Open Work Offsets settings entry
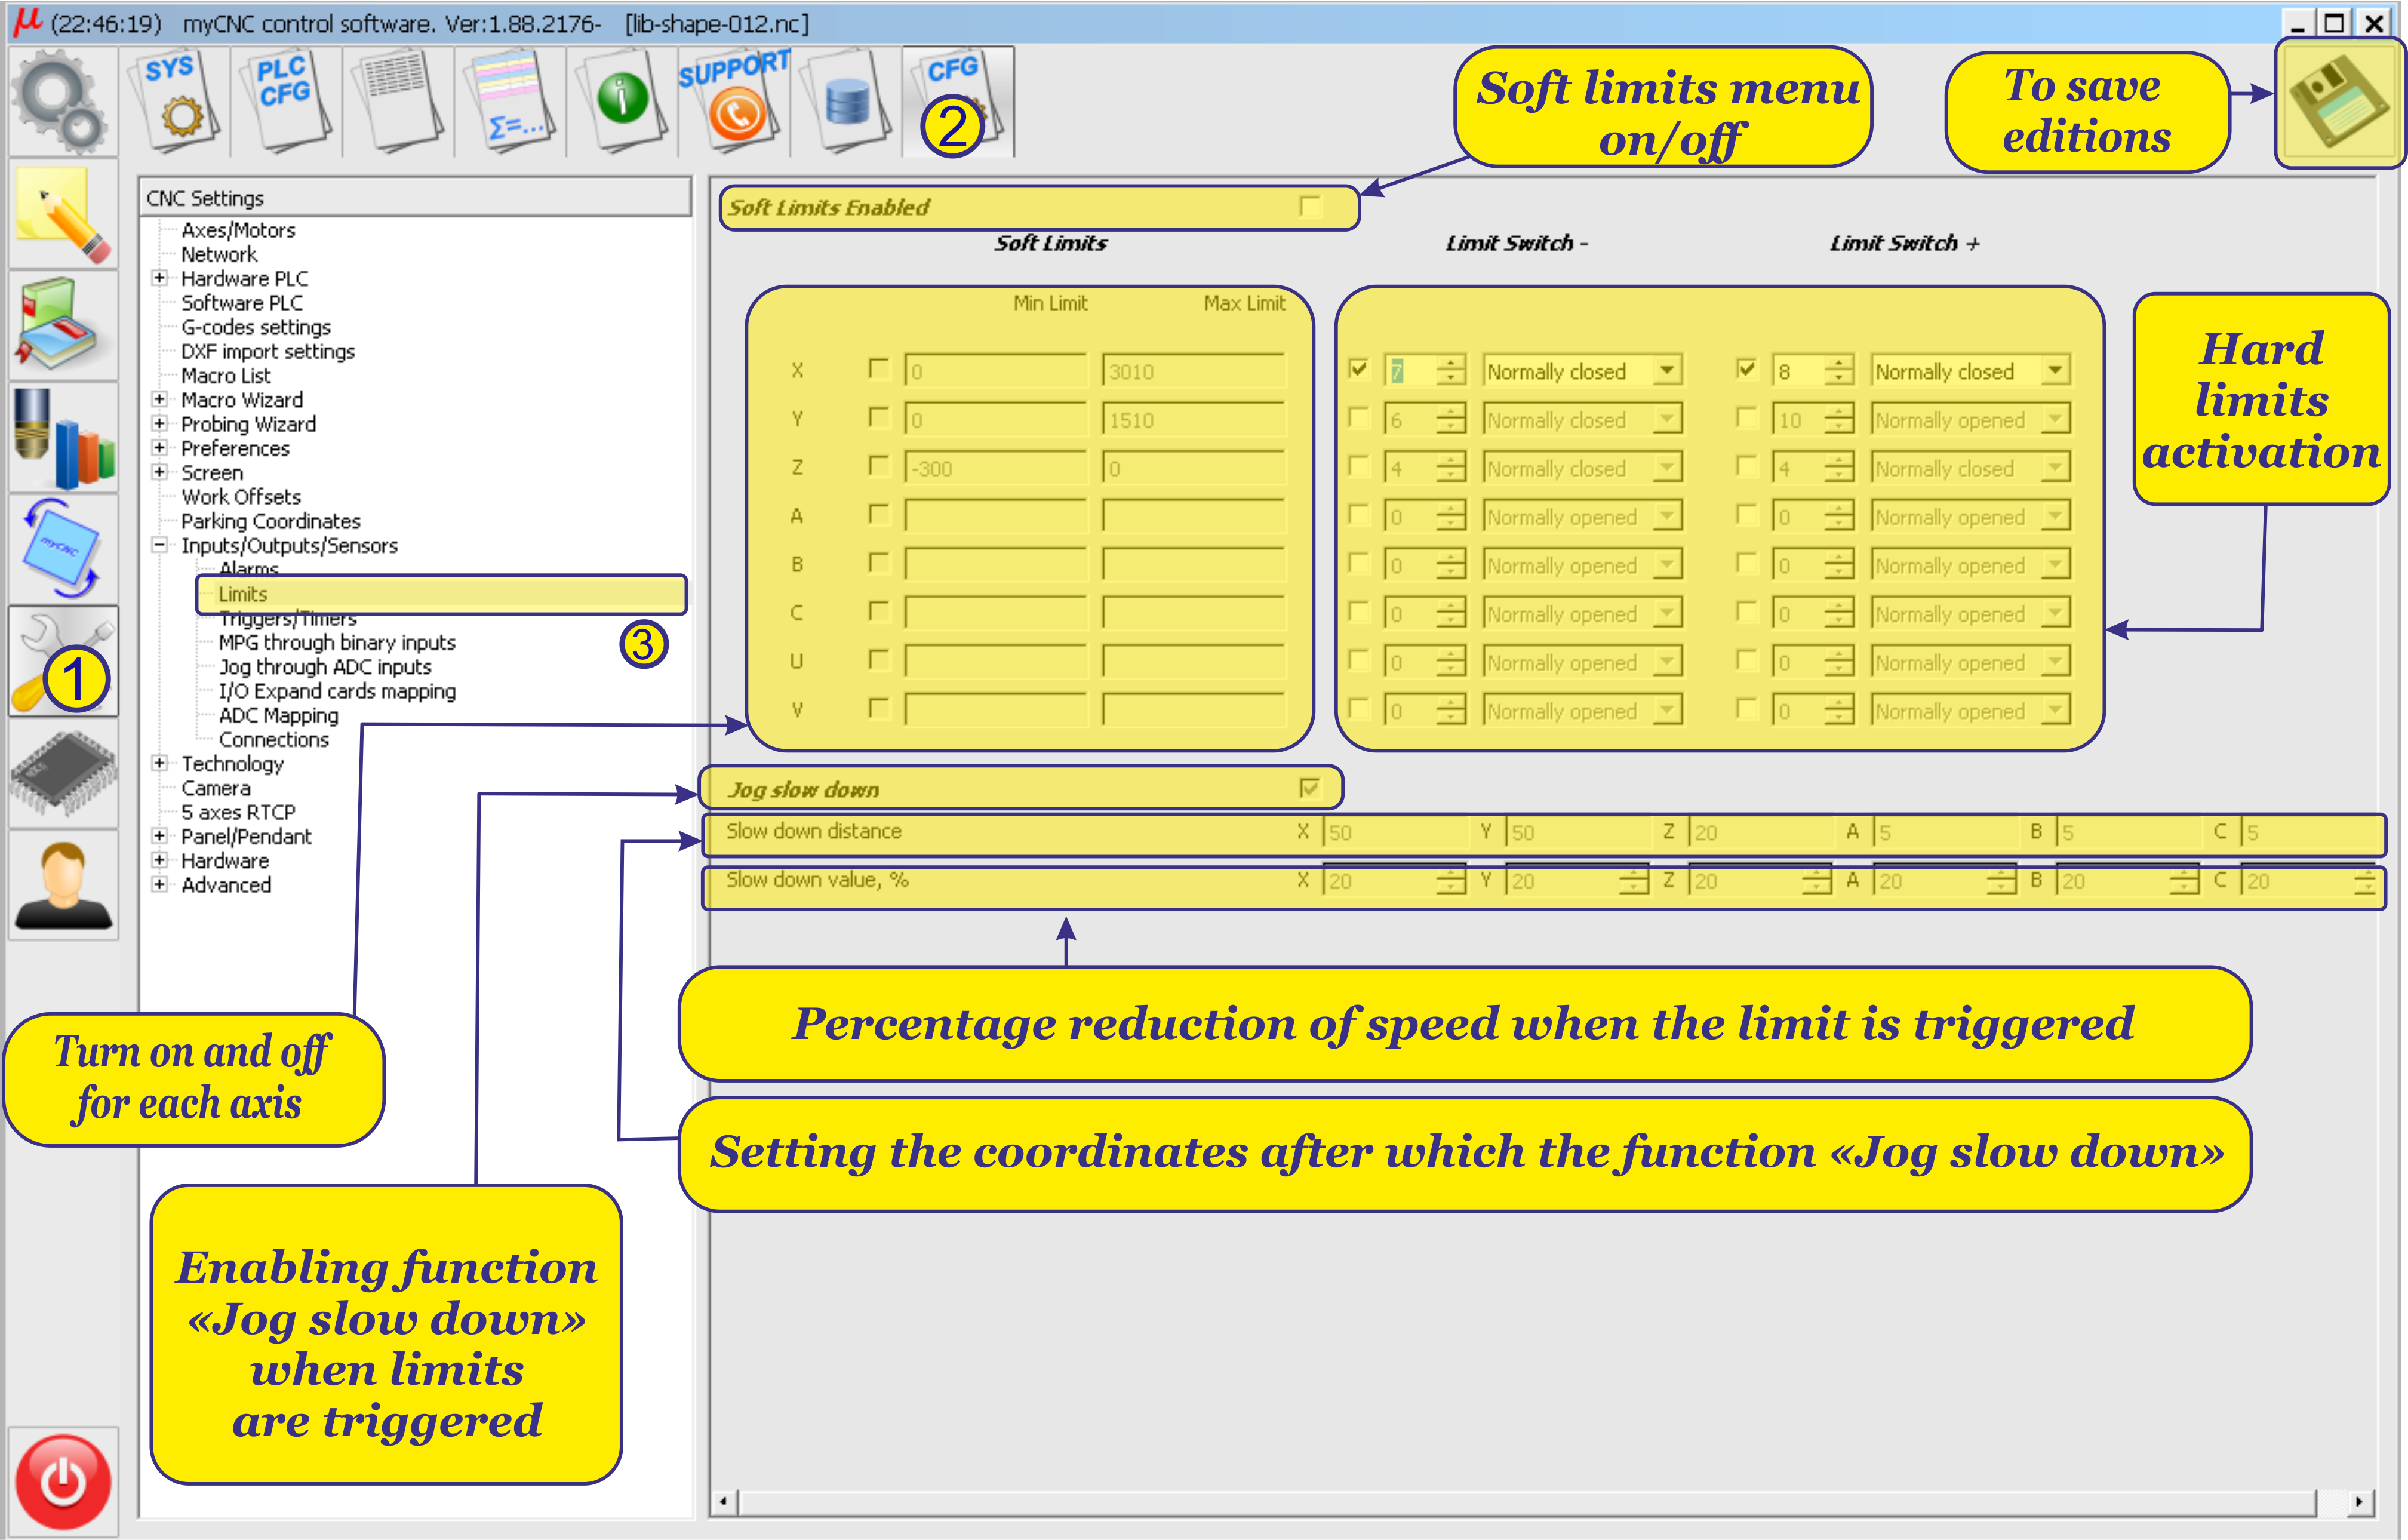This screenshot has height=1540, width=2408. tap(240, 497)
